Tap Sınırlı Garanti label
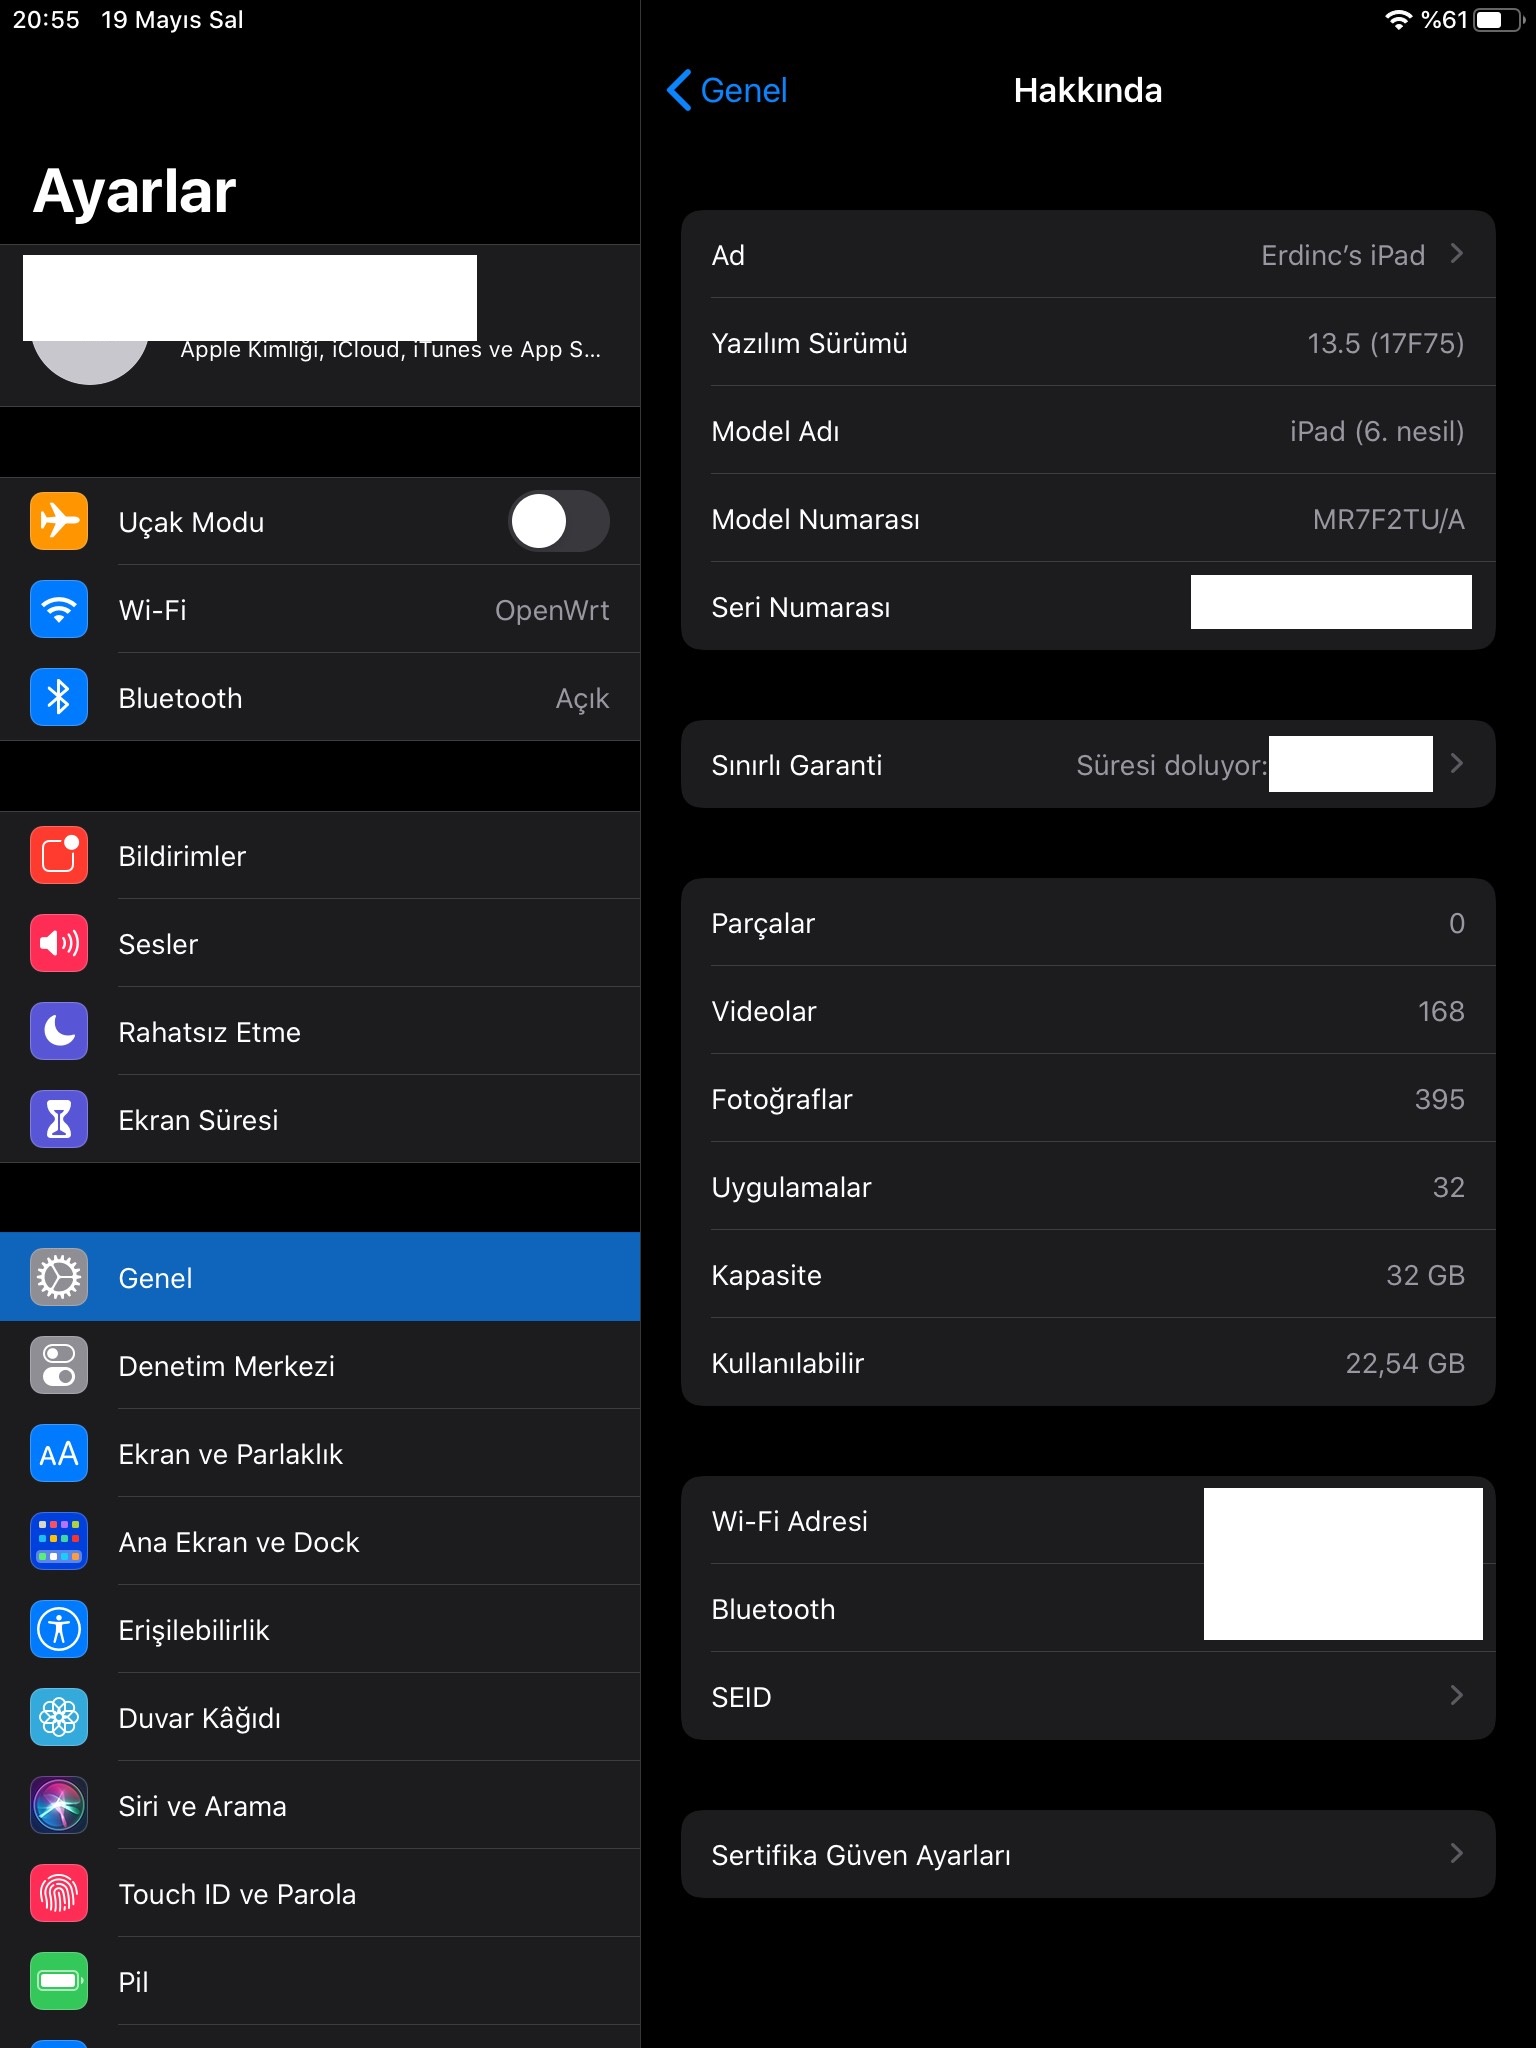1536x2048 pixels. click(x=796, y=765)
